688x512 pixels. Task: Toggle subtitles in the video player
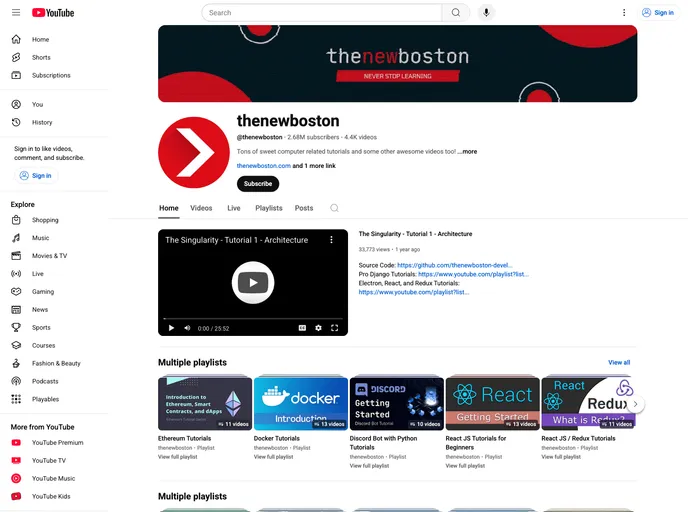[302, 328]
